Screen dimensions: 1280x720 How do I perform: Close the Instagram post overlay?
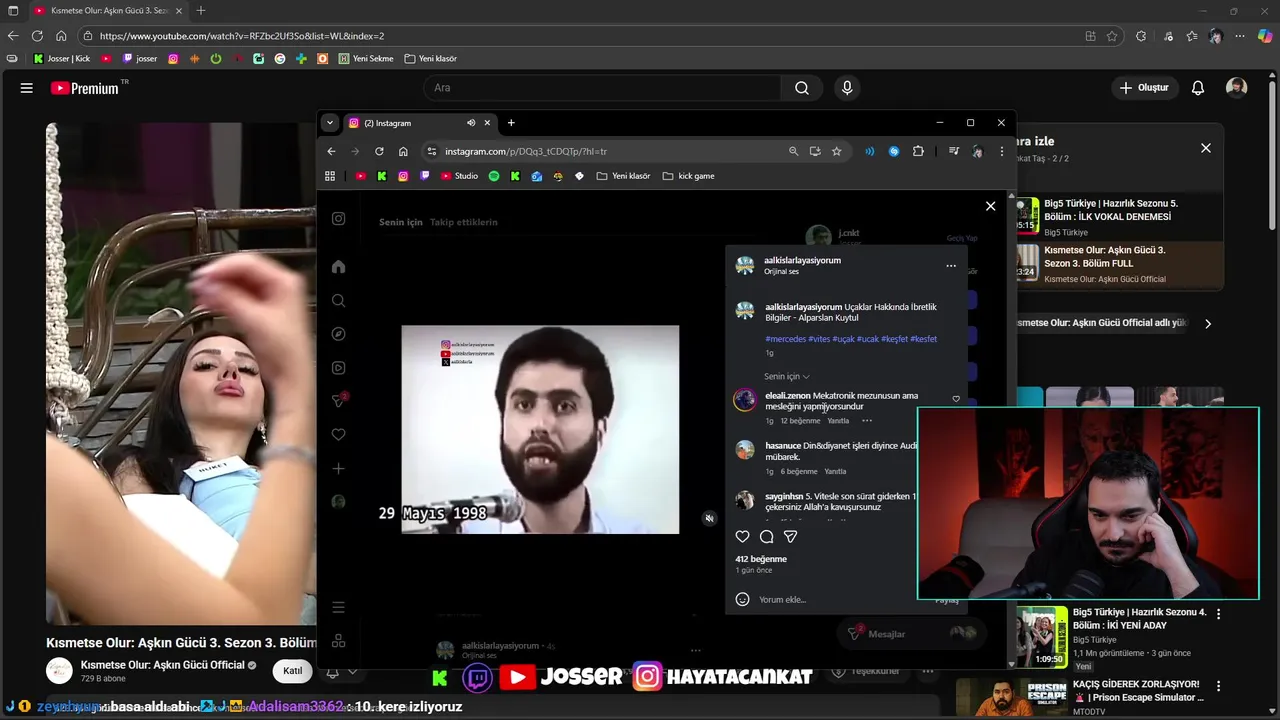coord(990,206)
